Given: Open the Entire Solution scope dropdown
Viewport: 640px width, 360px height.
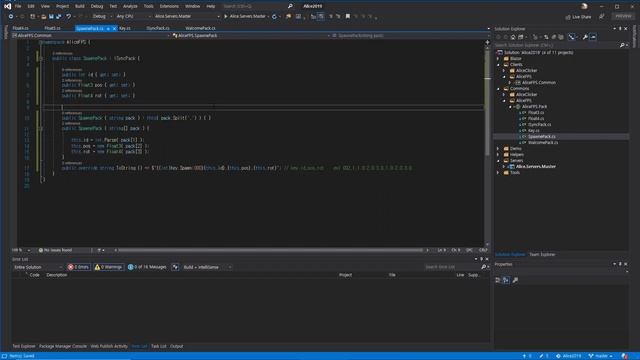Looking at the screenshot, I should coord(38,267).
